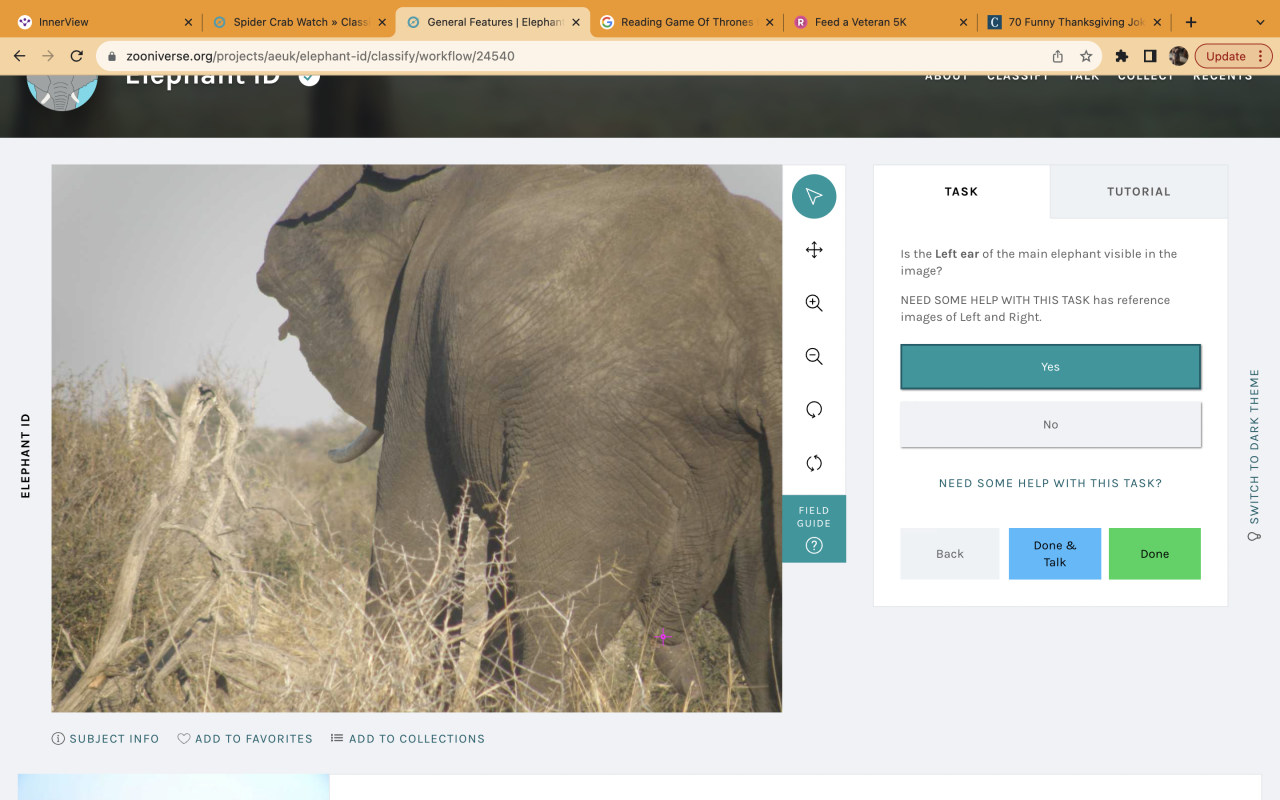Image resolution: width=1280 pixels, height=800 pixels.
Task: View site information via lock icon
Action: tap(111, 56)
